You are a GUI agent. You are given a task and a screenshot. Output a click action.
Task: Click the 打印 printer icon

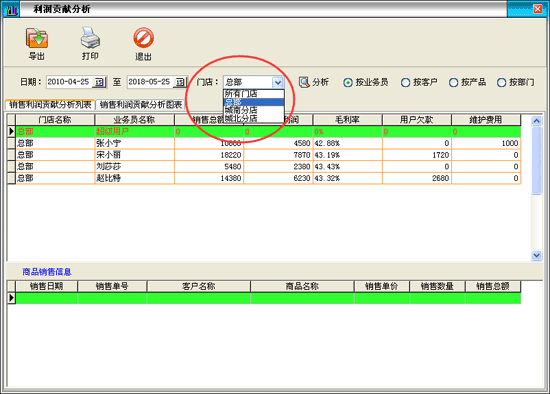(x=90, y=38)
